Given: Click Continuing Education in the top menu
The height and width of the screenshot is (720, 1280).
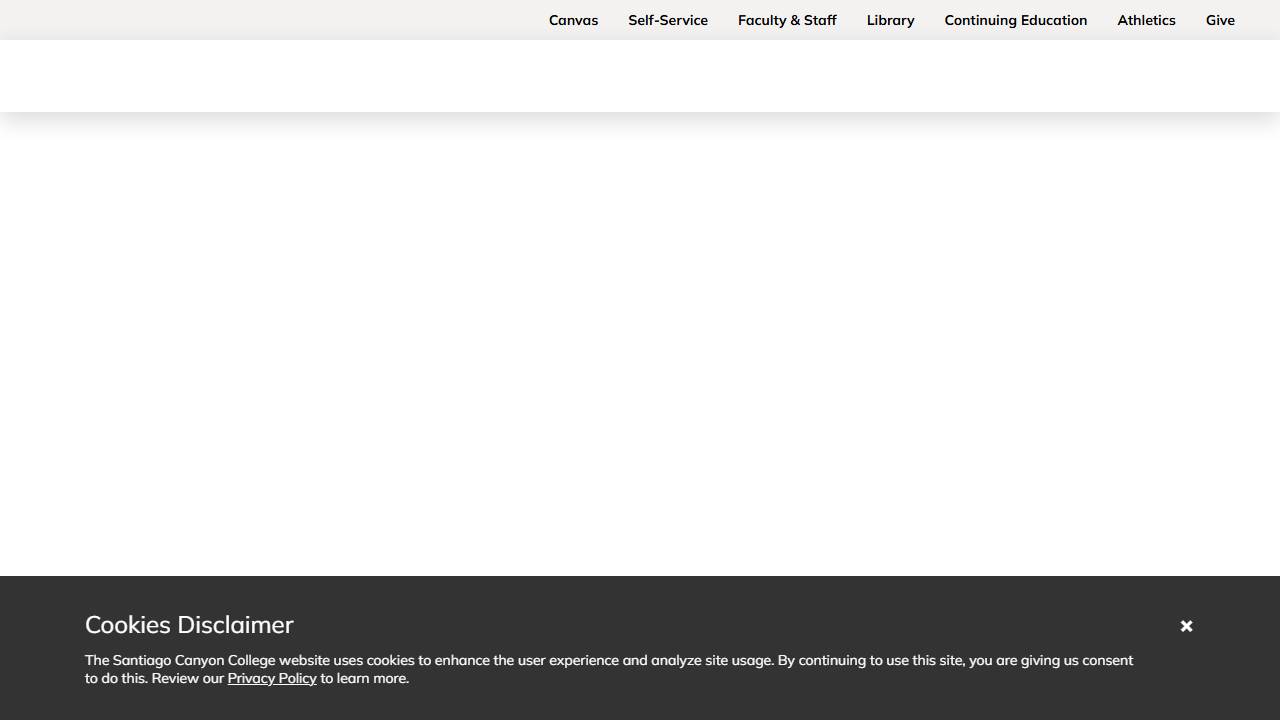Looking at the screenshot, I should tap(1015, 20).
